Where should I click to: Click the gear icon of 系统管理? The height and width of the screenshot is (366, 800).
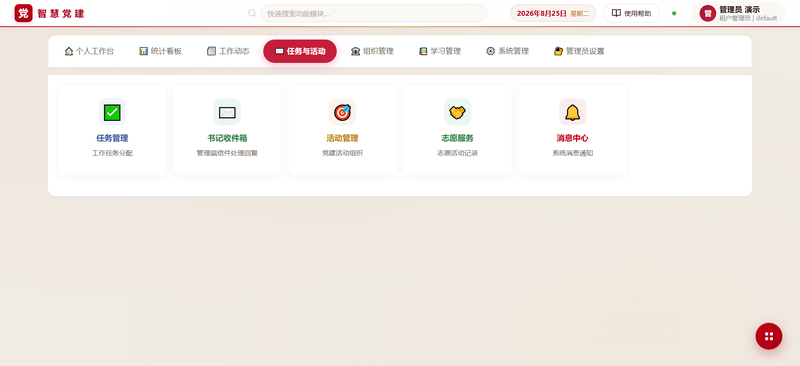click(x=490, y=51)
